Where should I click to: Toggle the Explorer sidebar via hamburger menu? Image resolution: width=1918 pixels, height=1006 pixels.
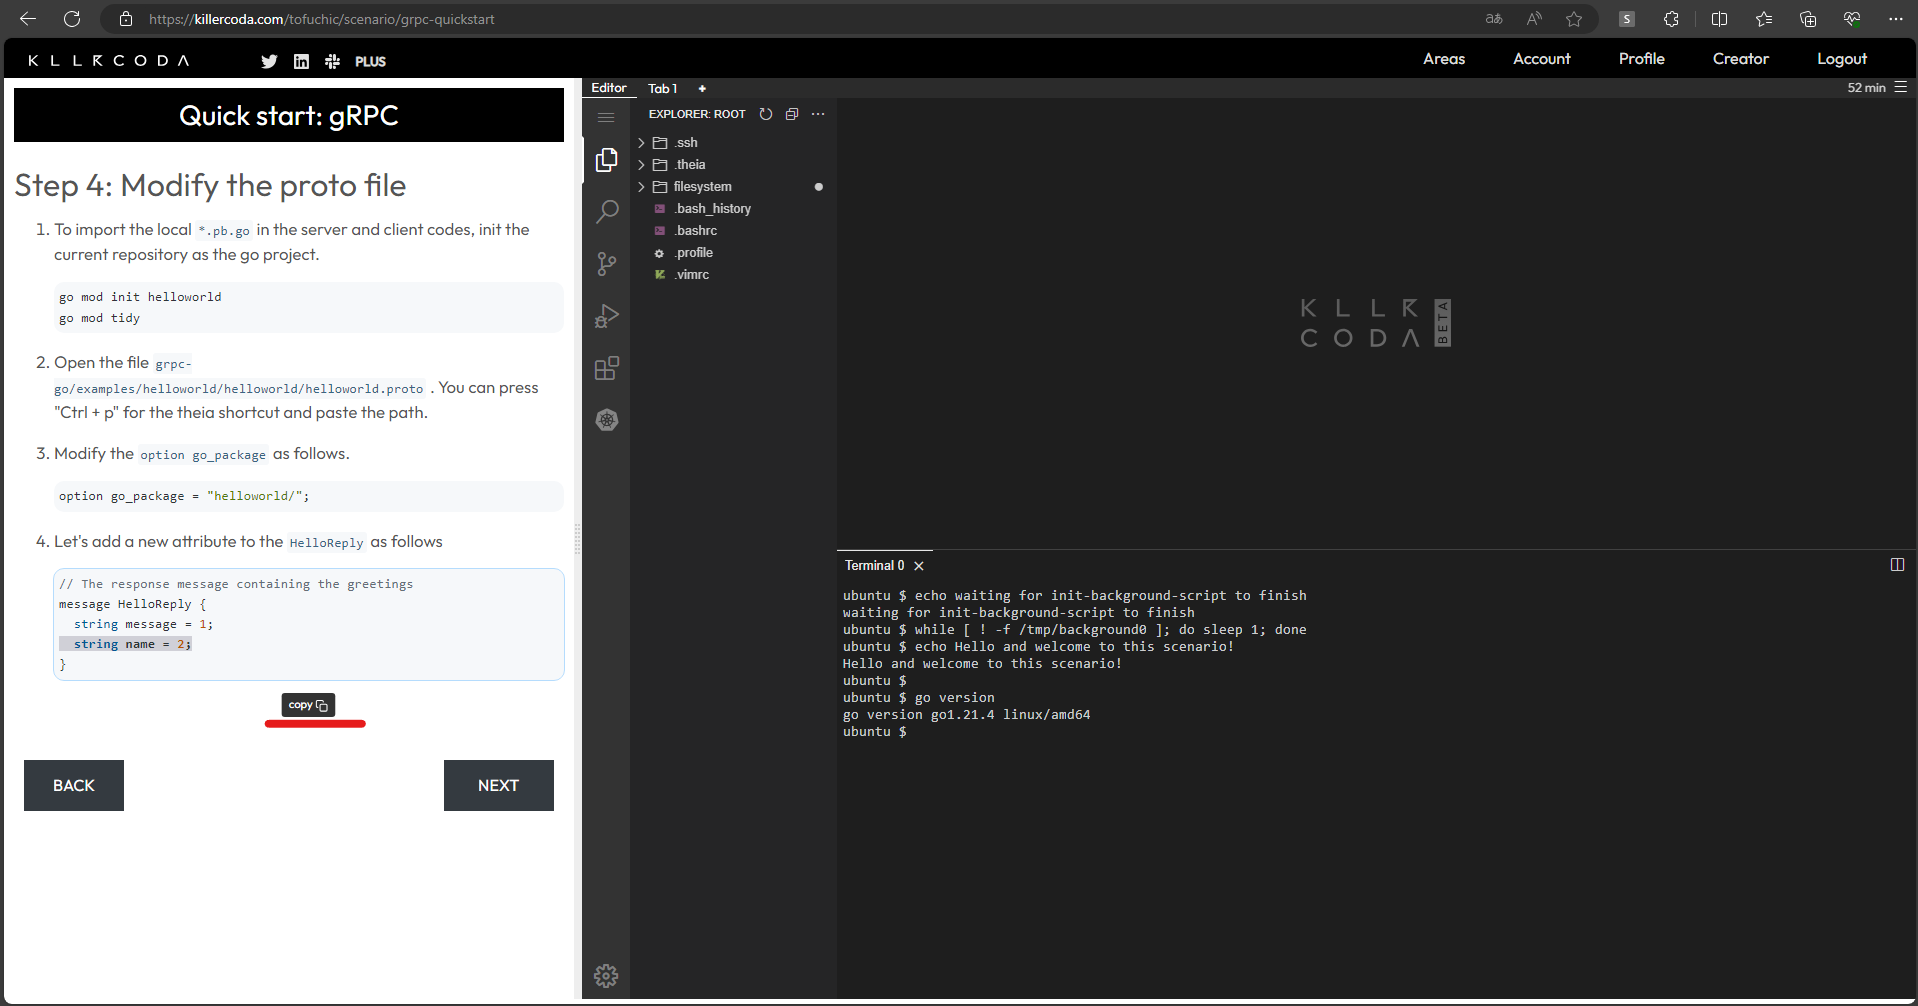pyautogui.click(x=606, y=117)
